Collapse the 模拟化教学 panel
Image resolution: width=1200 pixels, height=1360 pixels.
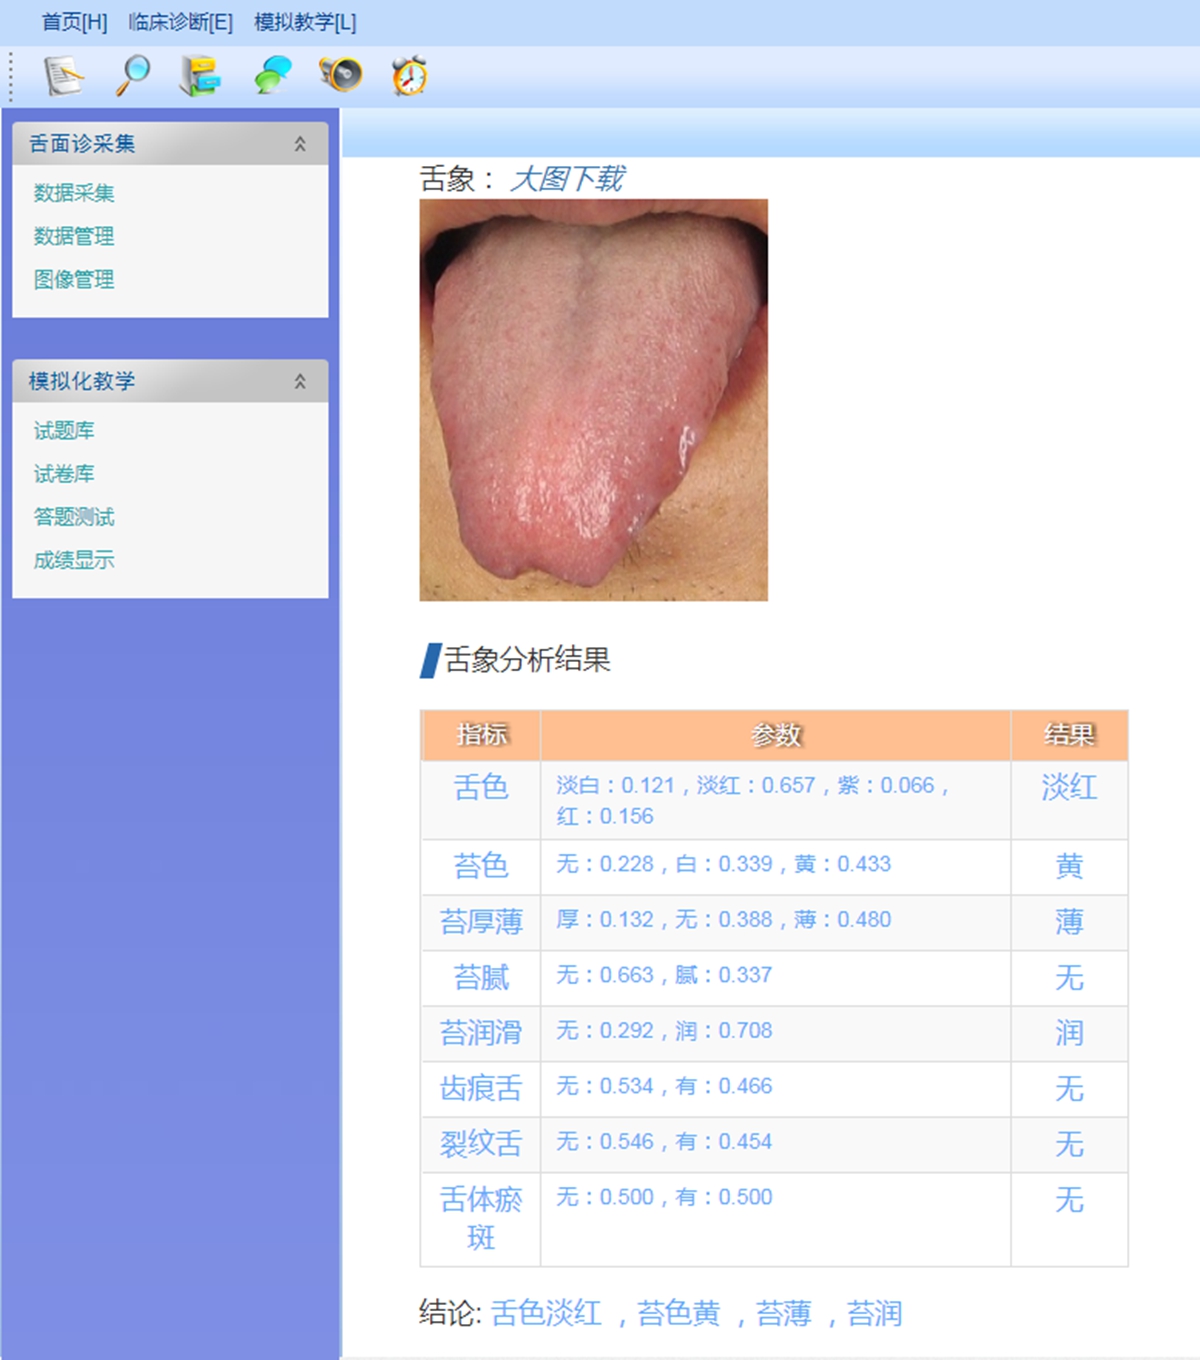coord(300,381)
